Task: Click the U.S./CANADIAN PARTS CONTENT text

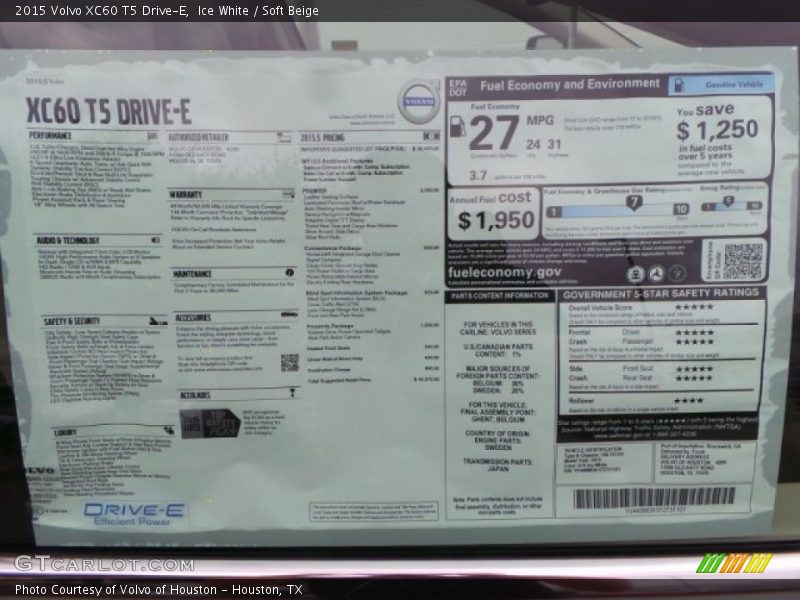Action: (498, 350)
